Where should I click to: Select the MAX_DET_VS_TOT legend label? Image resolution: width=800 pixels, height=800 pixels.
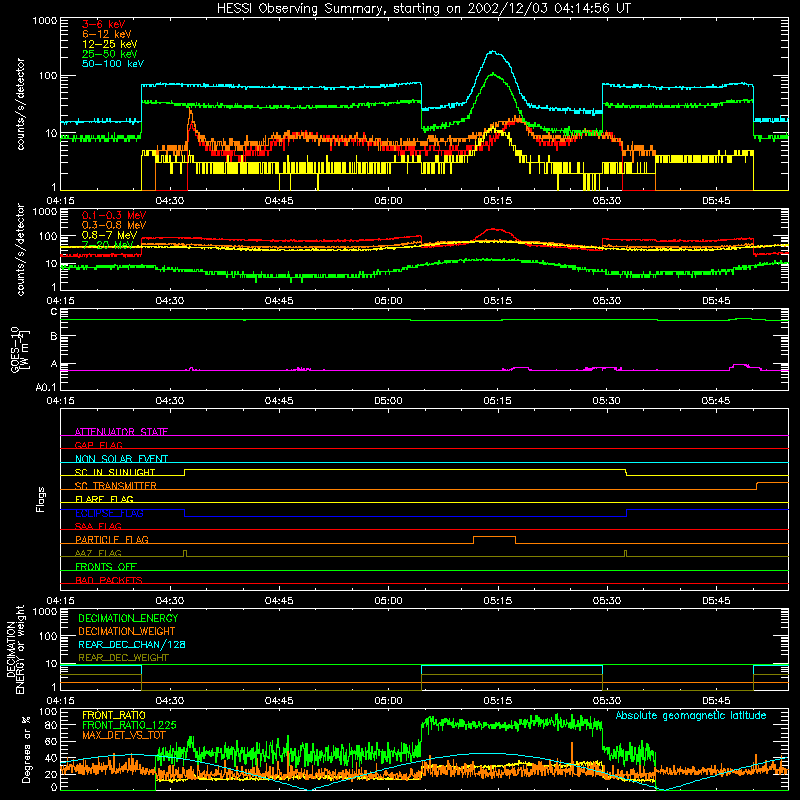(x=124, y=735)
